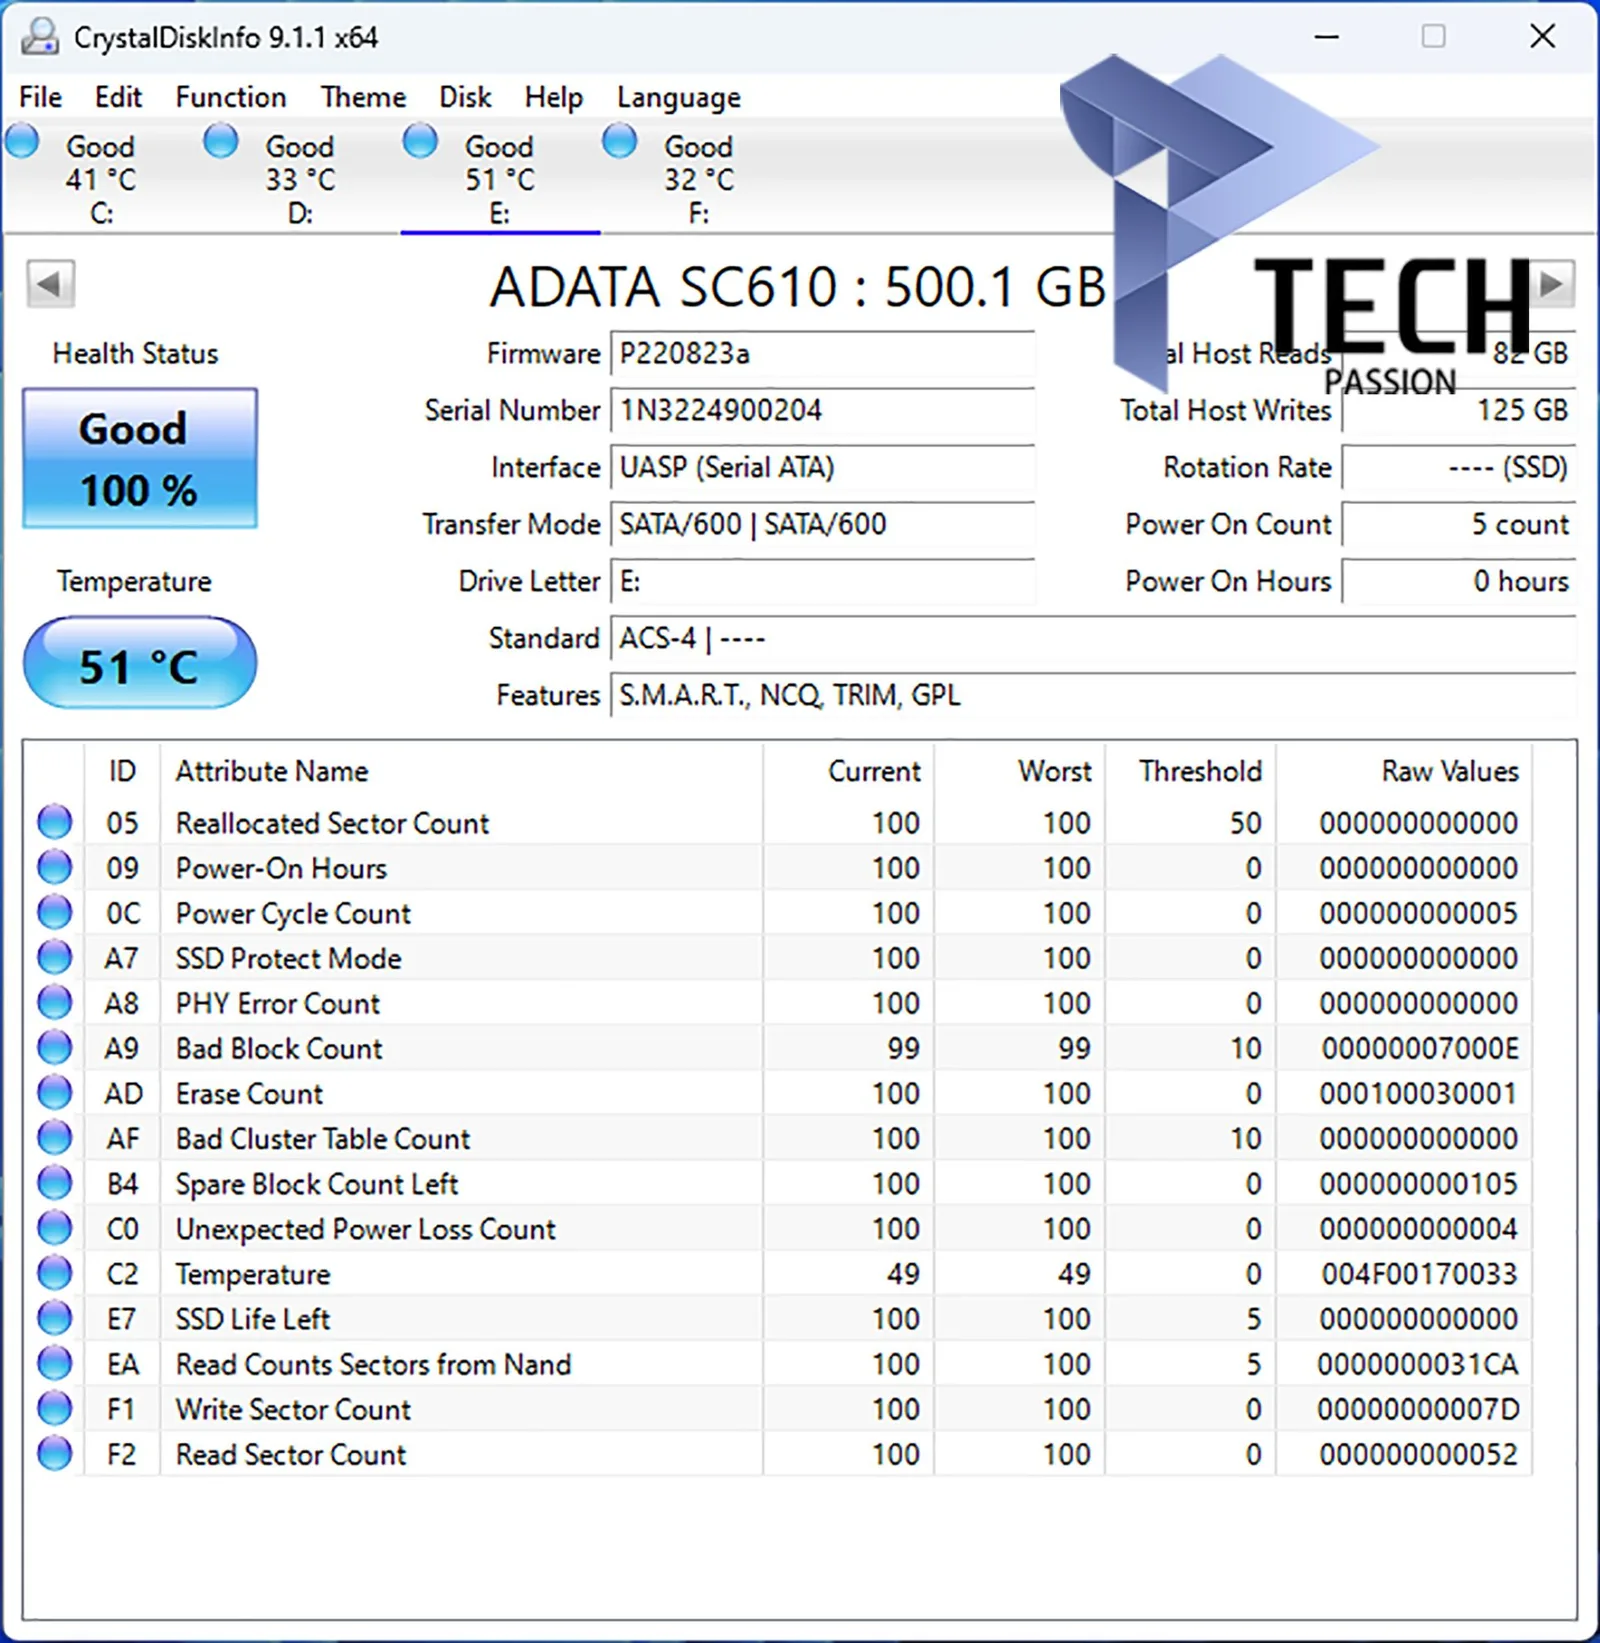Open the Disk menu
Screen dimensions: 1600x1643
click(x=465, y=97)
